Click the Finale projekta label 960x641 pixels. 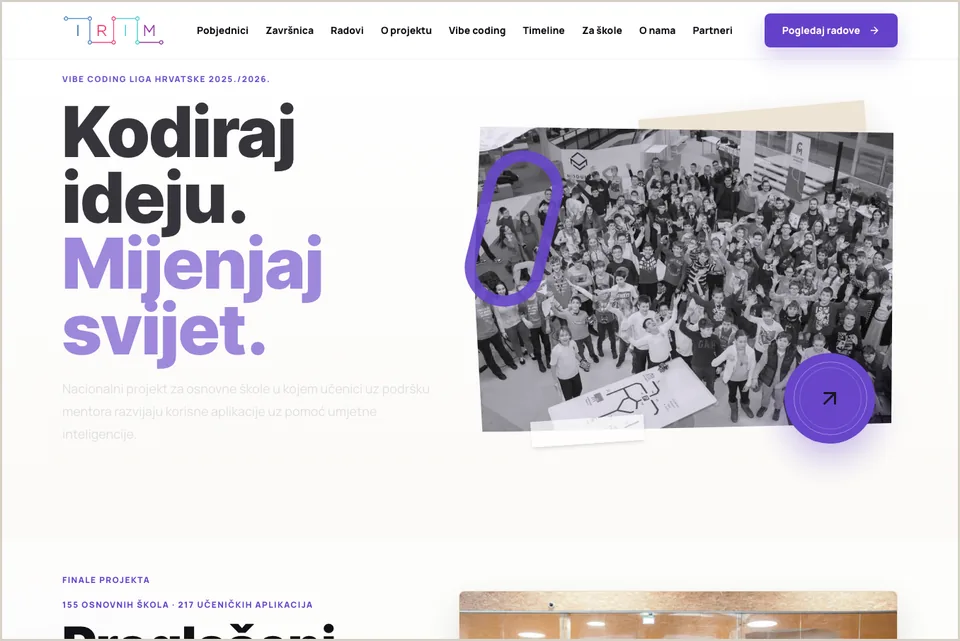coord(106,580)
